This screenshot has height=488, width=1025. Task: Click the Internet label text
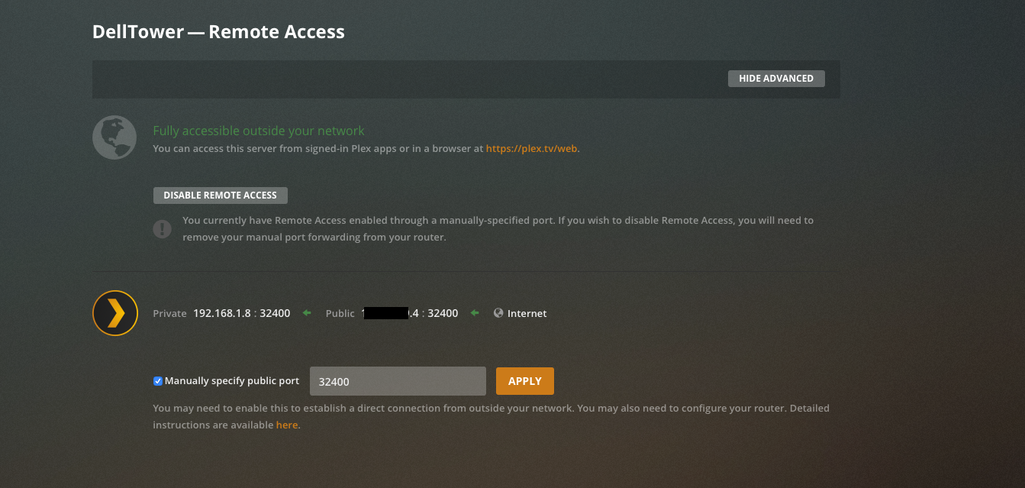pos(527,314)
